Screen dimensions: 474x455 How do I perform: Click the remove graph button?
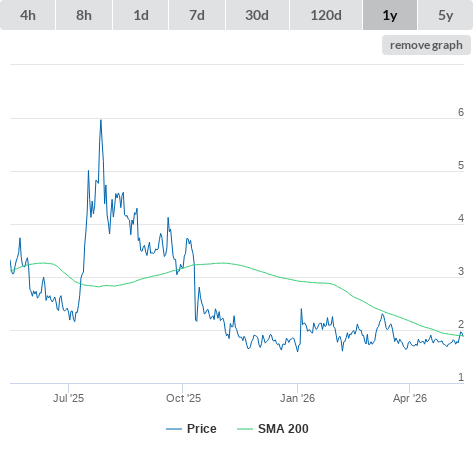point(426,45)
